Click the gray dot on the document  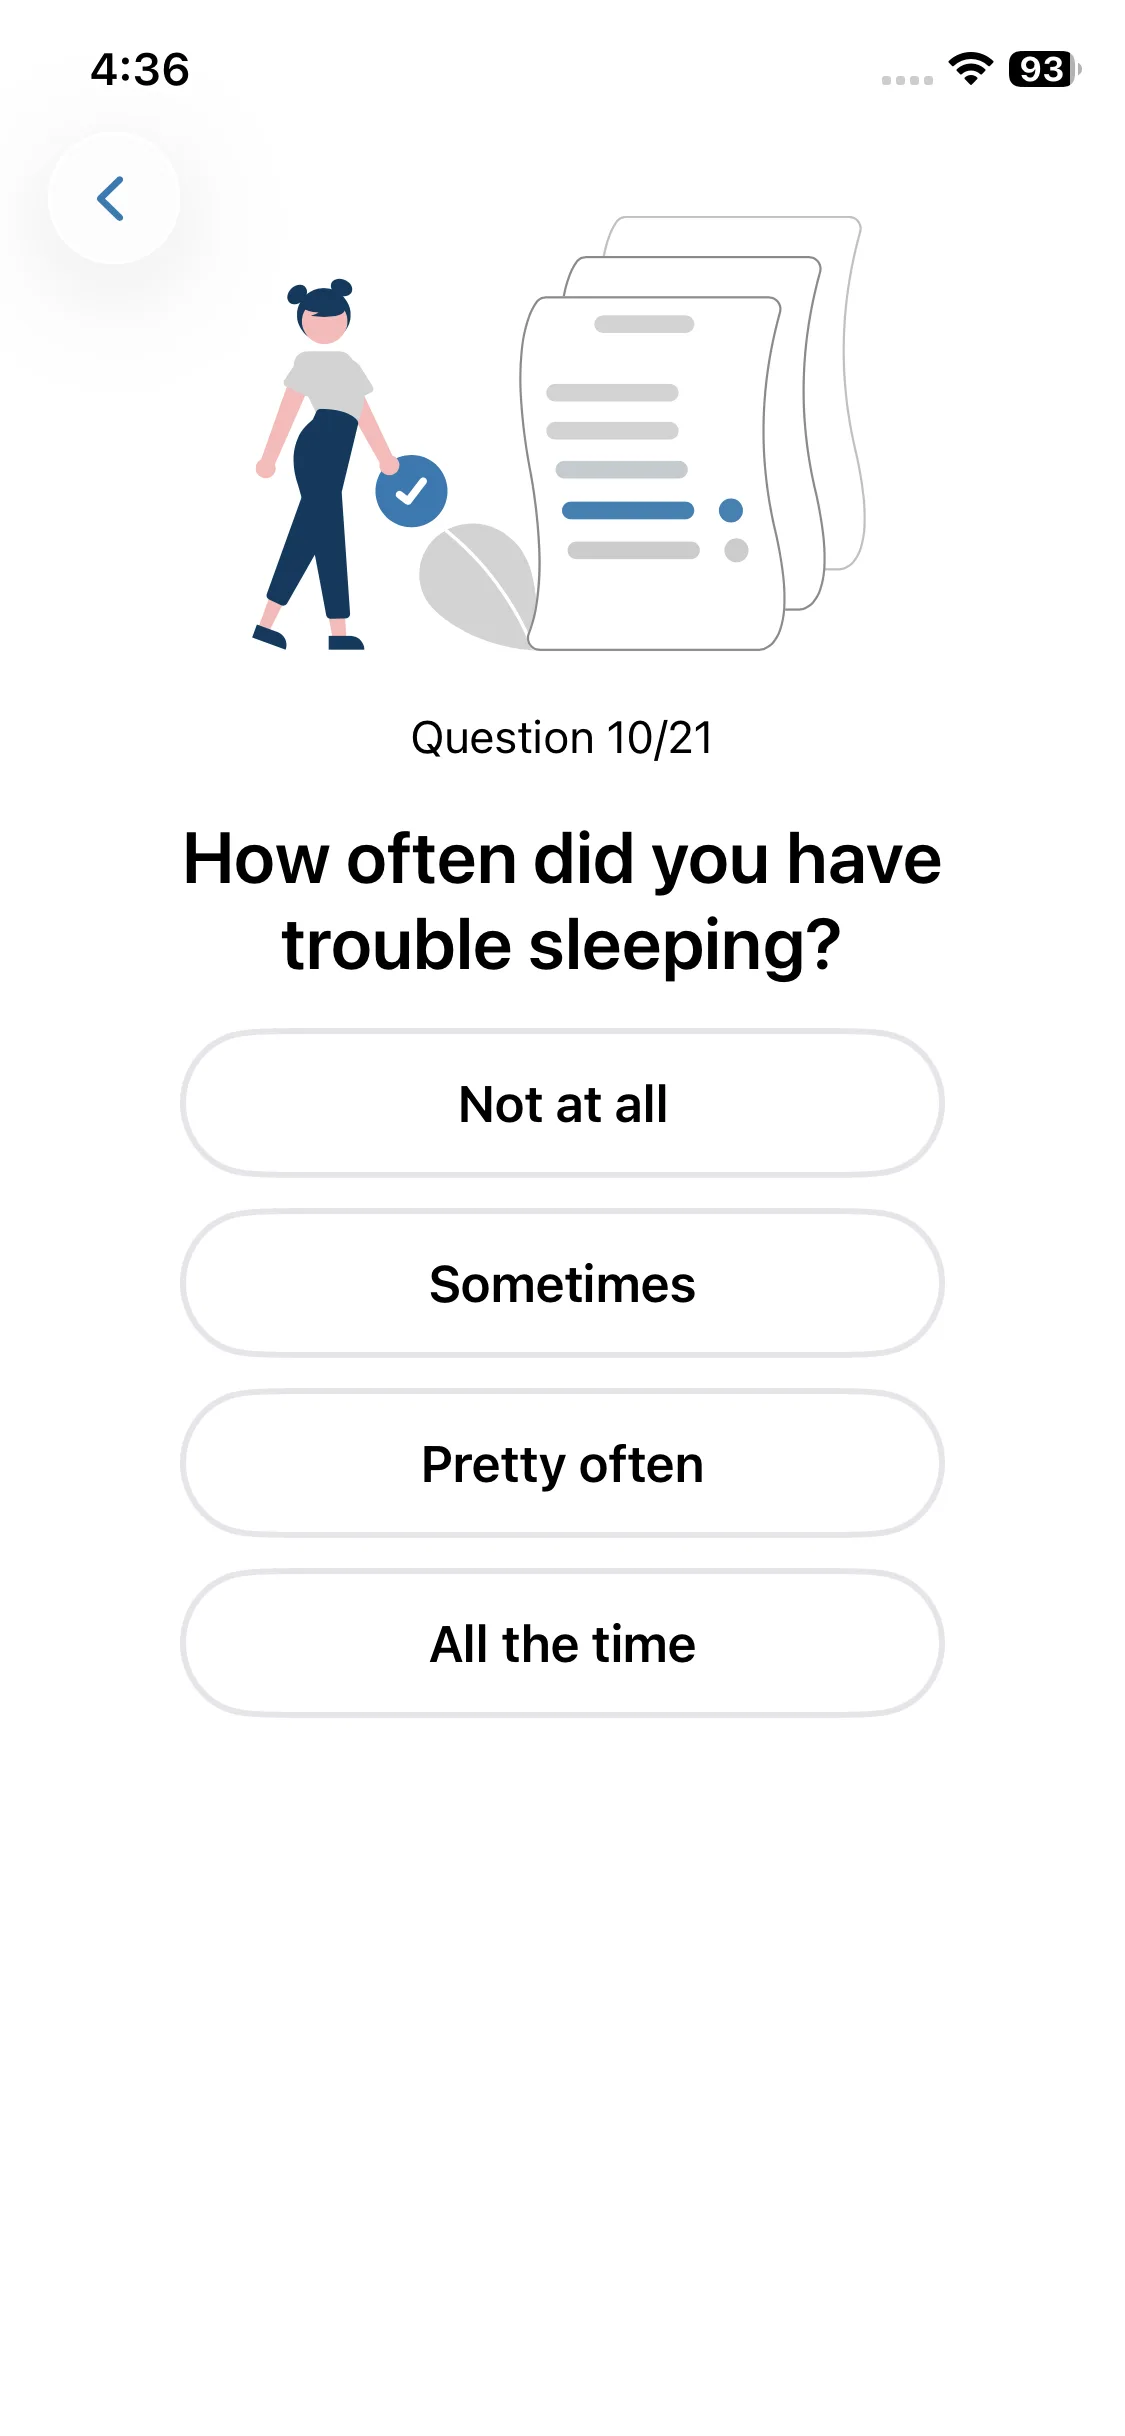736,550
